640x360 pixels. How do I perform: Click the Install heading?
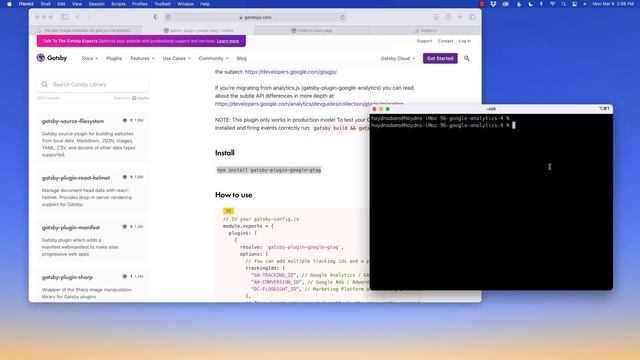pyautogui.click(x=224, y=153)
